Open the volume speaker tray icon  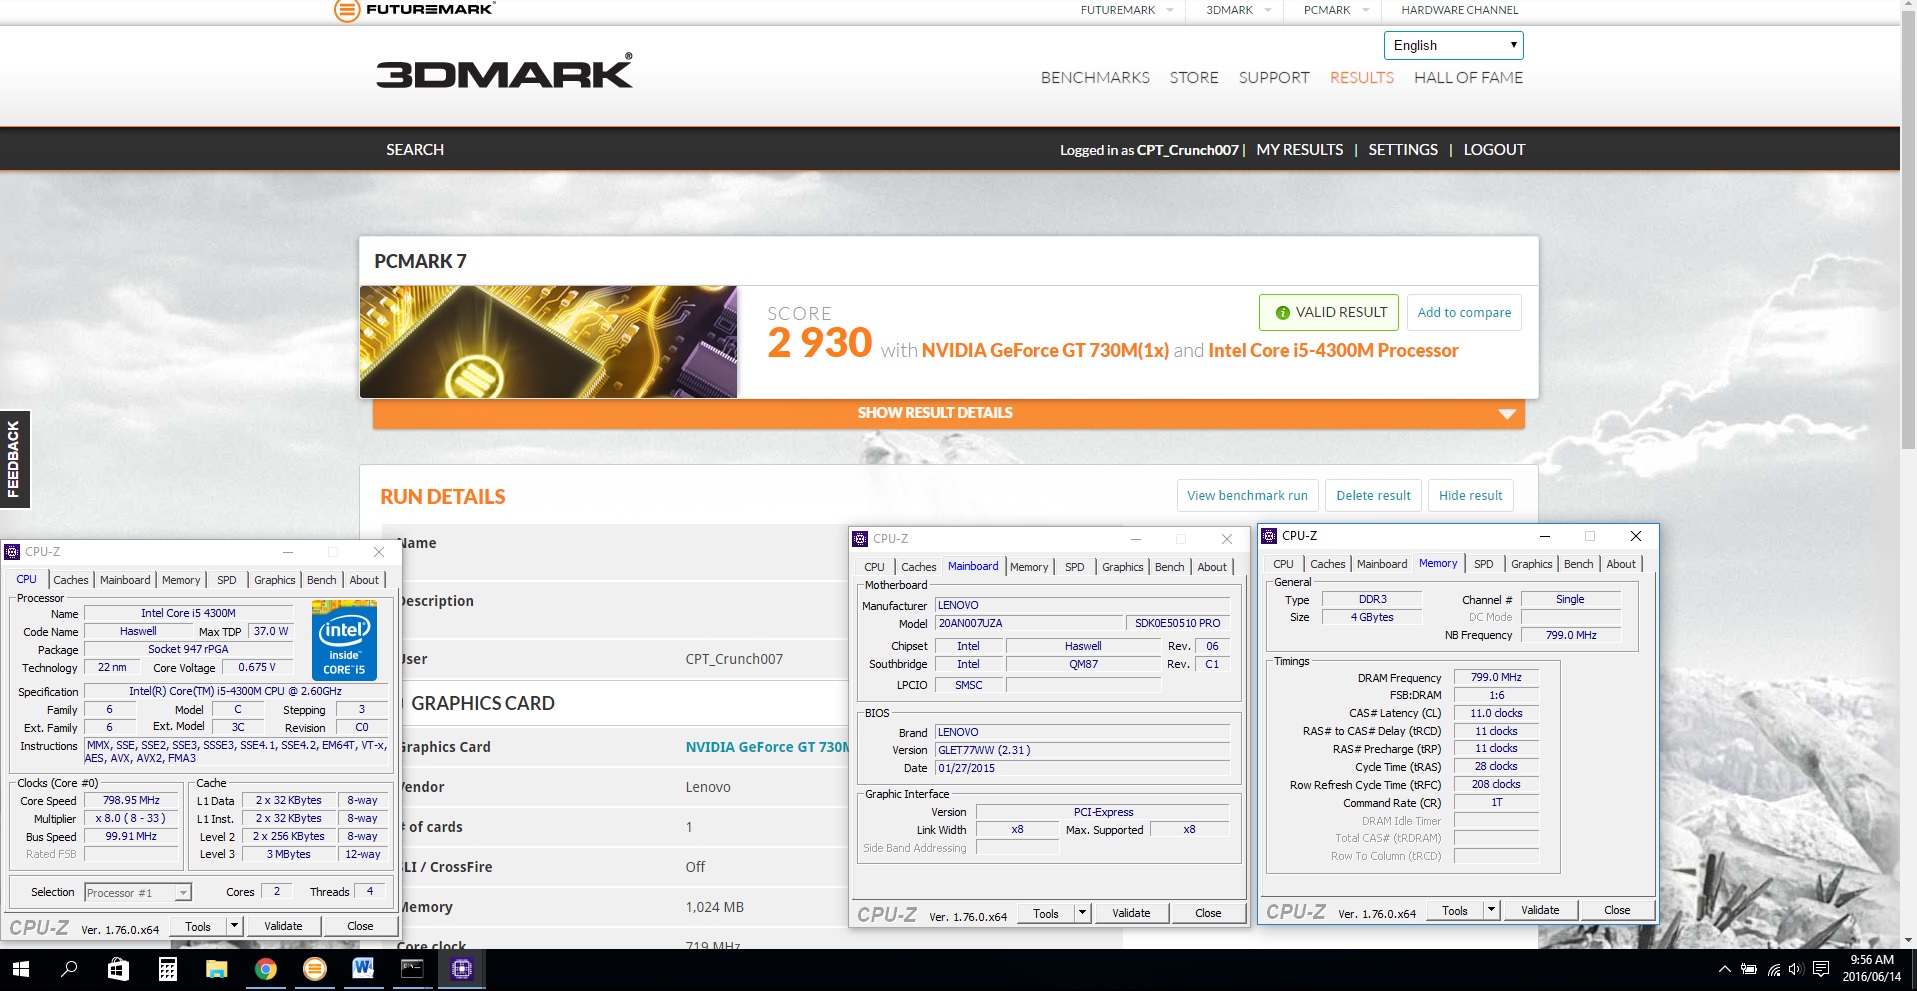[x=1796, y=969]
